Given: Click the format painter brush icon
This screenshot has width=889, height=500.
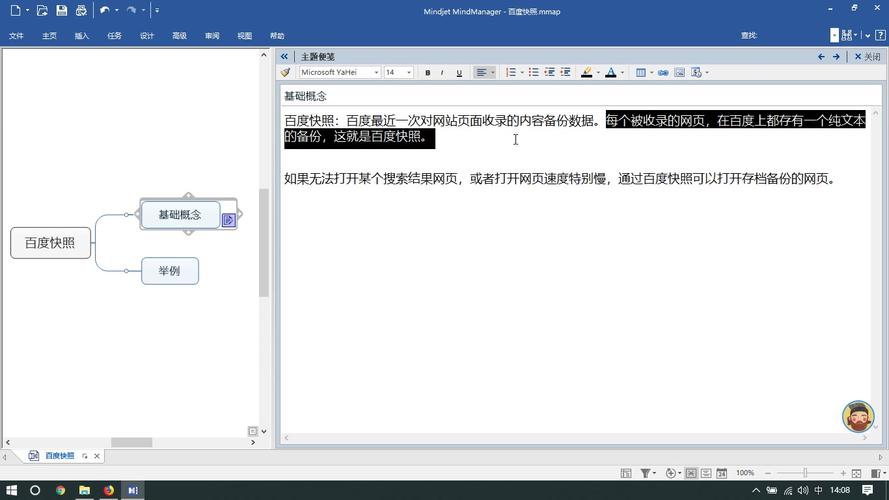Looking at the screenshot, I should pyautogui.click(x=286, y=73).
